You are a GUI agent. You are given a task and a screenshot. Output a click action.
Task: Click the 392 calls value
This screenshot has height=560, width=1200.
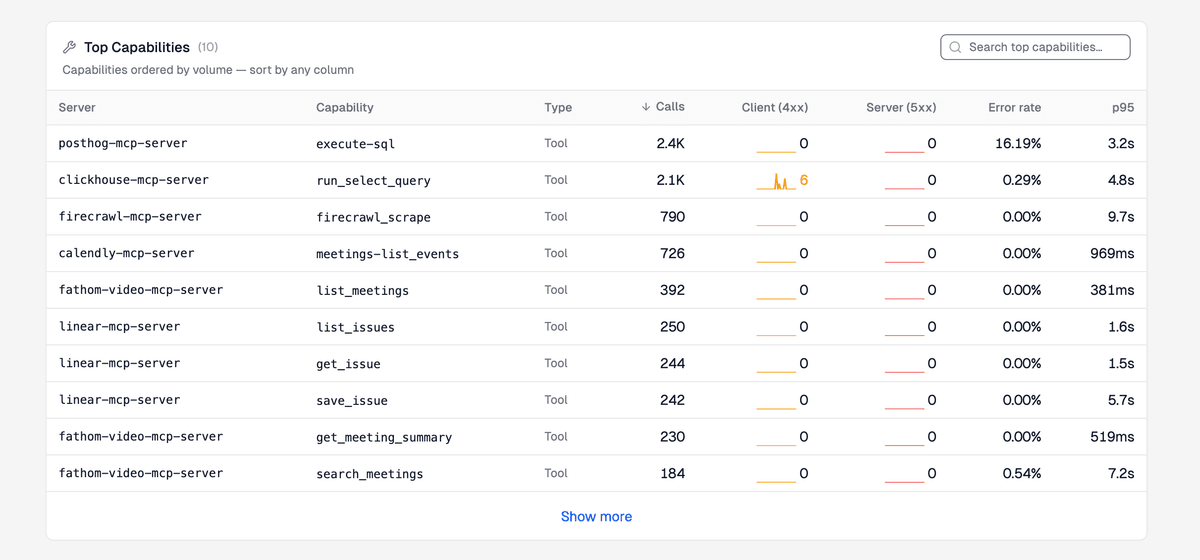point(673,289)
